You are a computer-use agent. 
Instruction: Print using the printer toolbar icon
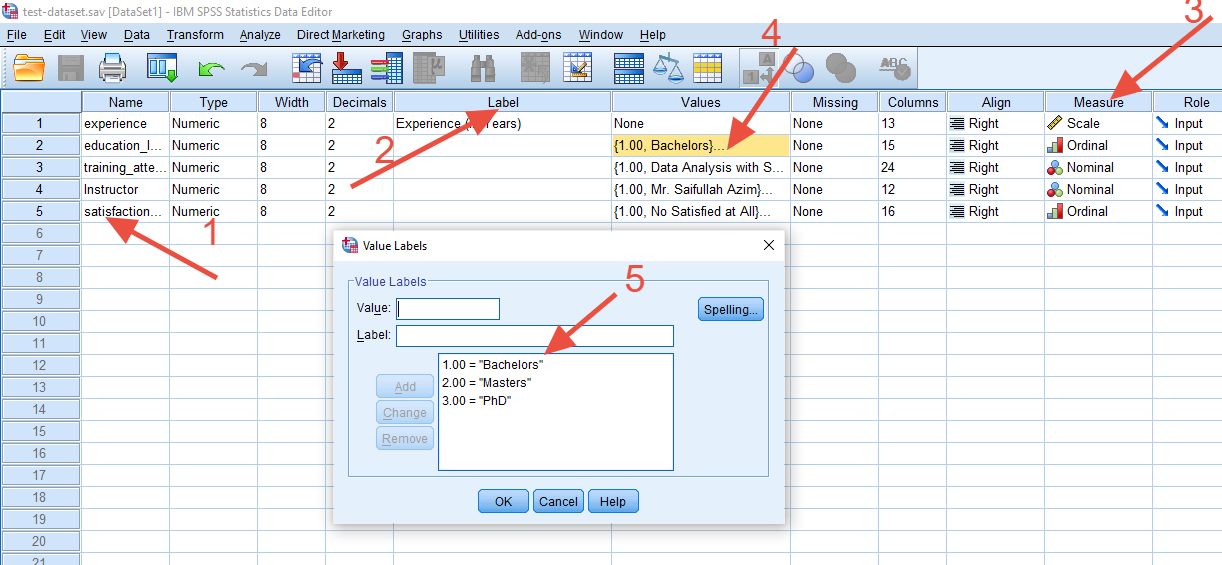[113, 68]
